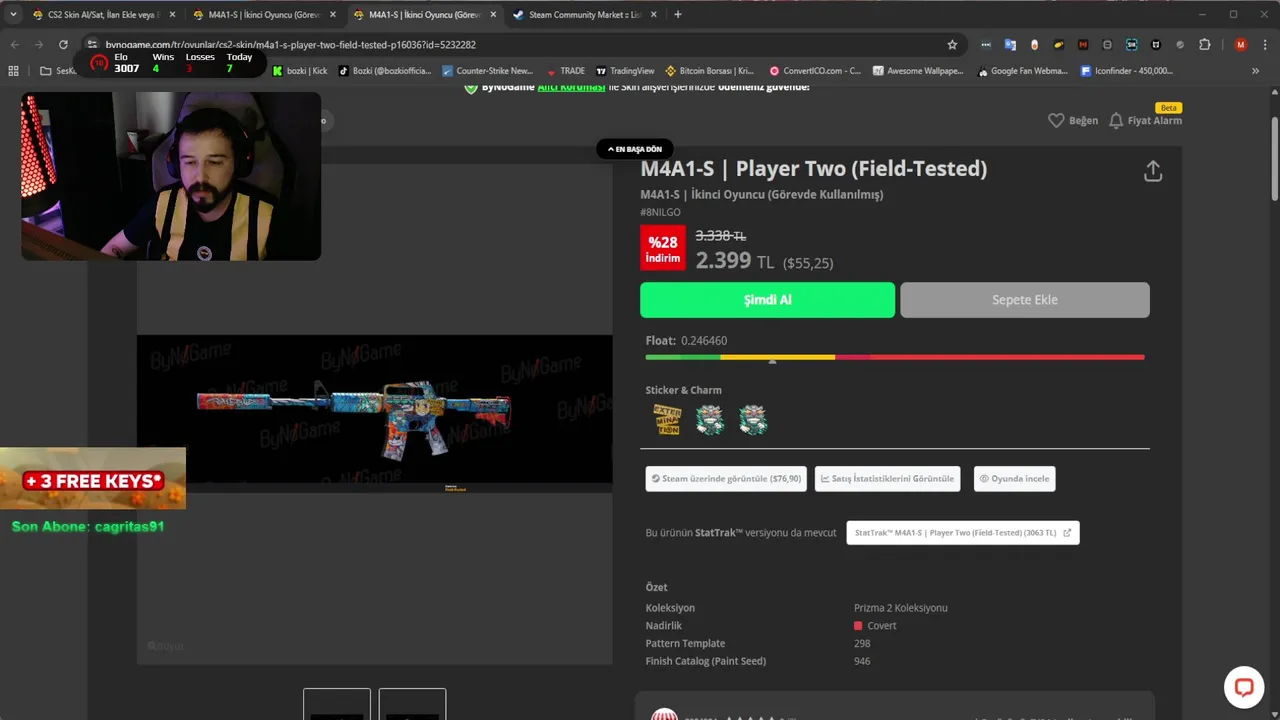Reload the page using the refresh icon

[x=63, y=45]
